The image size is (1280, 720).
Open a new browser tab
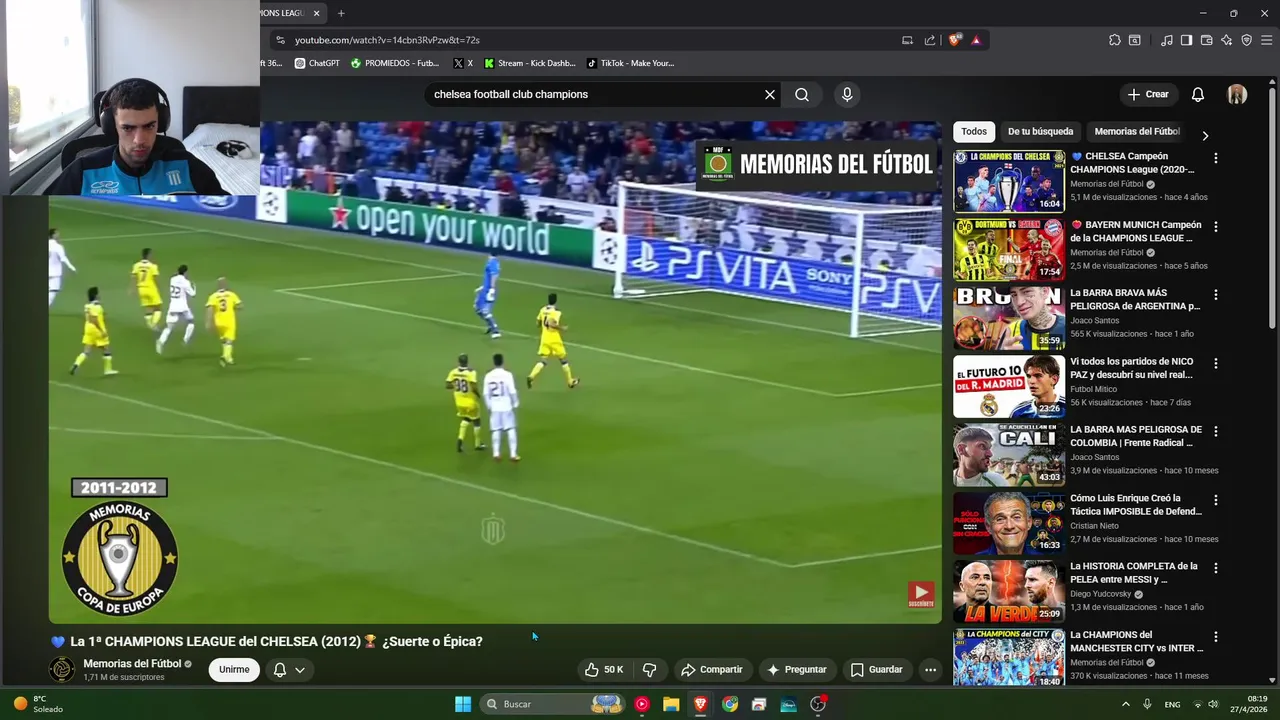pos(341,13)
